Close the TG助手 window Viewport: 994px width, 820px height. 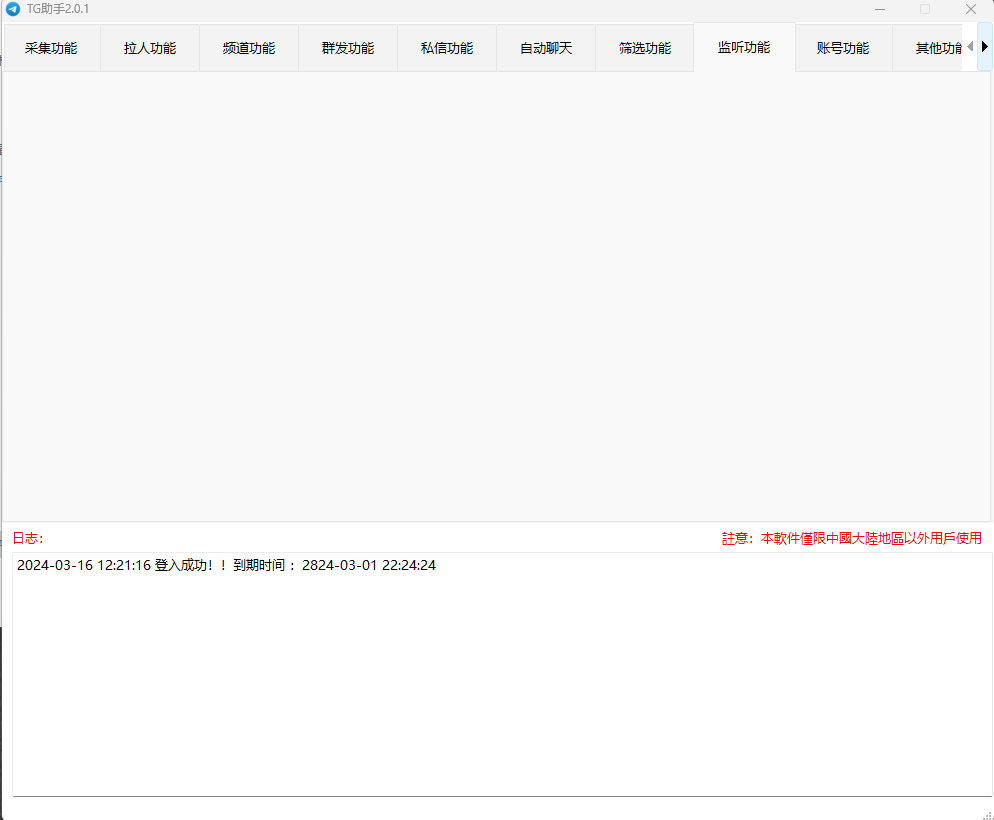pyautogui.click(x=970, y=9)
